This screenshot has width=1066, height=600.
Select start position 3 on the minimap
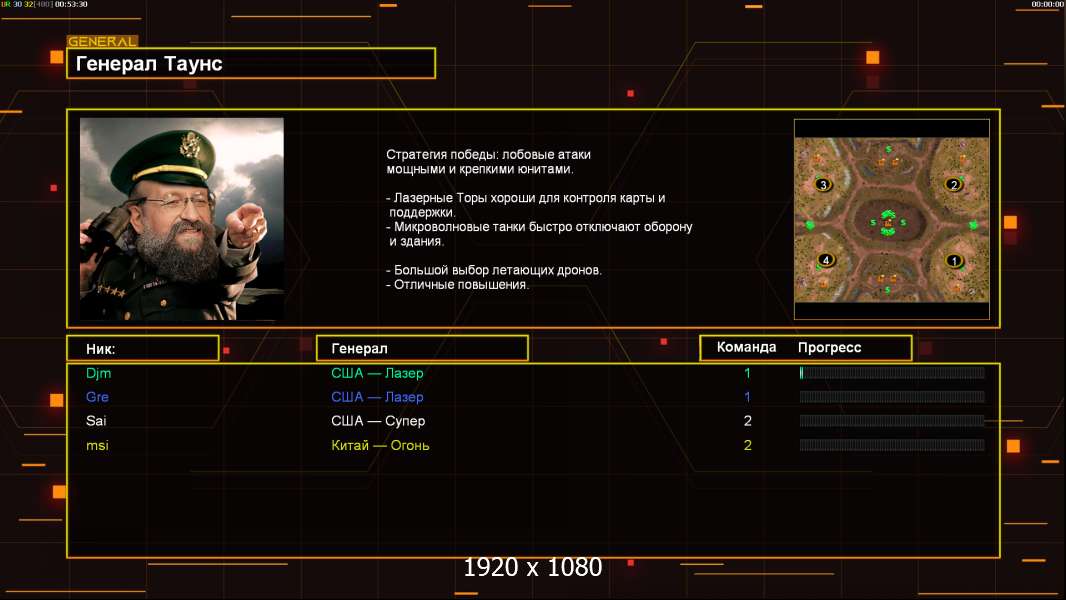823,185
